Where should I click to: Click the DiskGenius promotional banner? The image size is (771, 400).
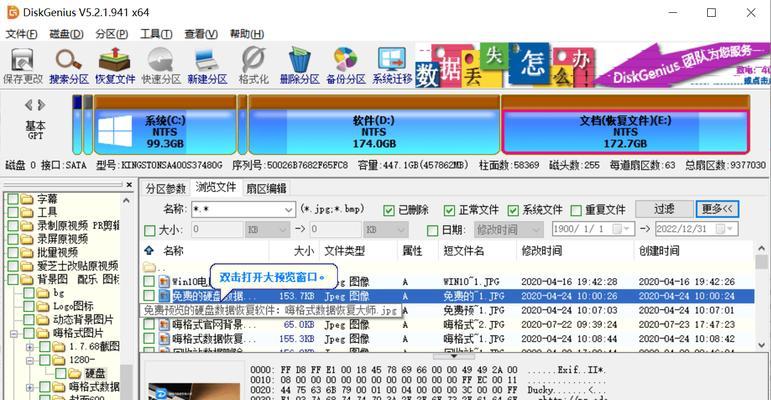pos(593,65)
